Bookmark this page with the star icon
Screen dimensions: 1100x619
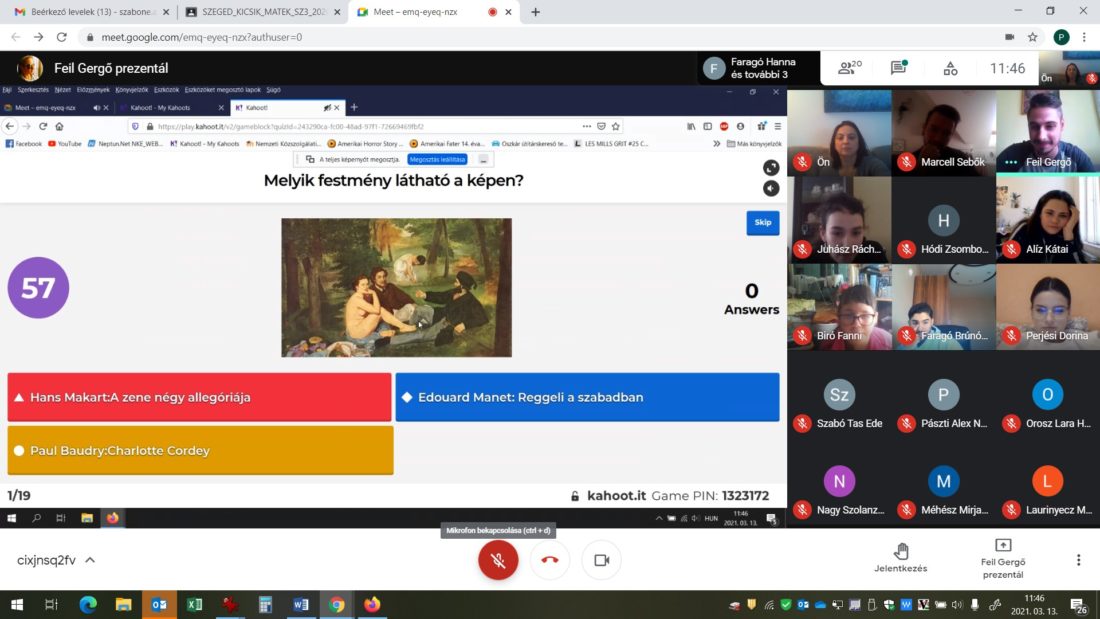[x=1033, y=37]
